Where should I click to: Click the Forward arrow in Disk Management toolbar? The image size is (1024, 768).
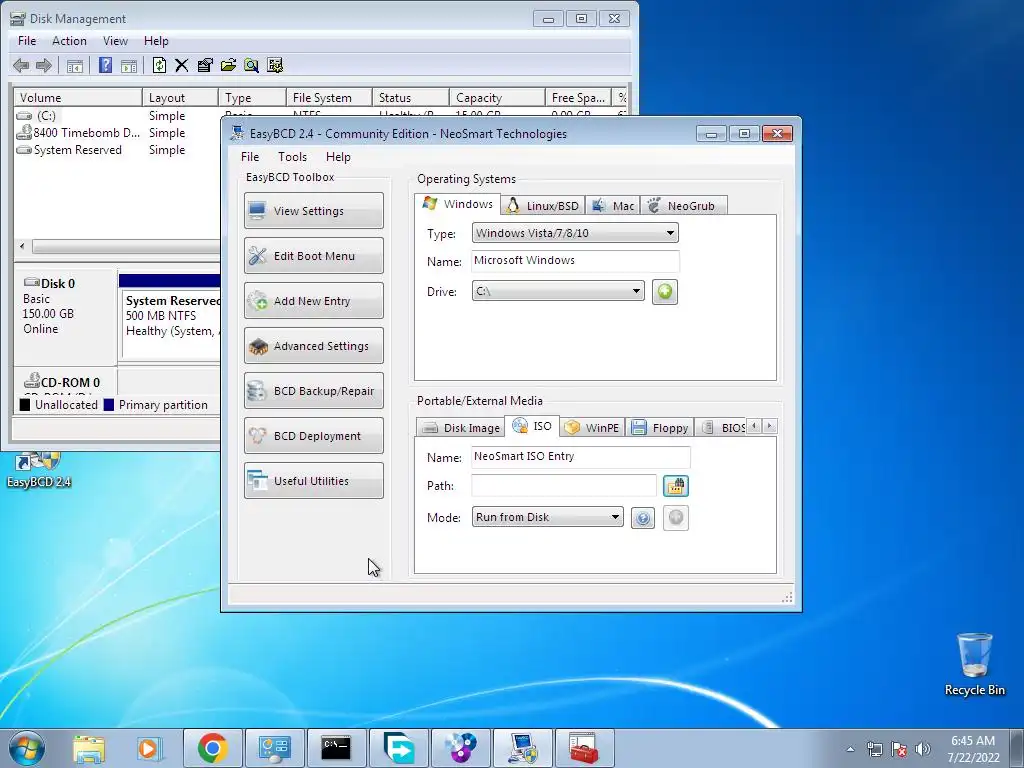44,65
